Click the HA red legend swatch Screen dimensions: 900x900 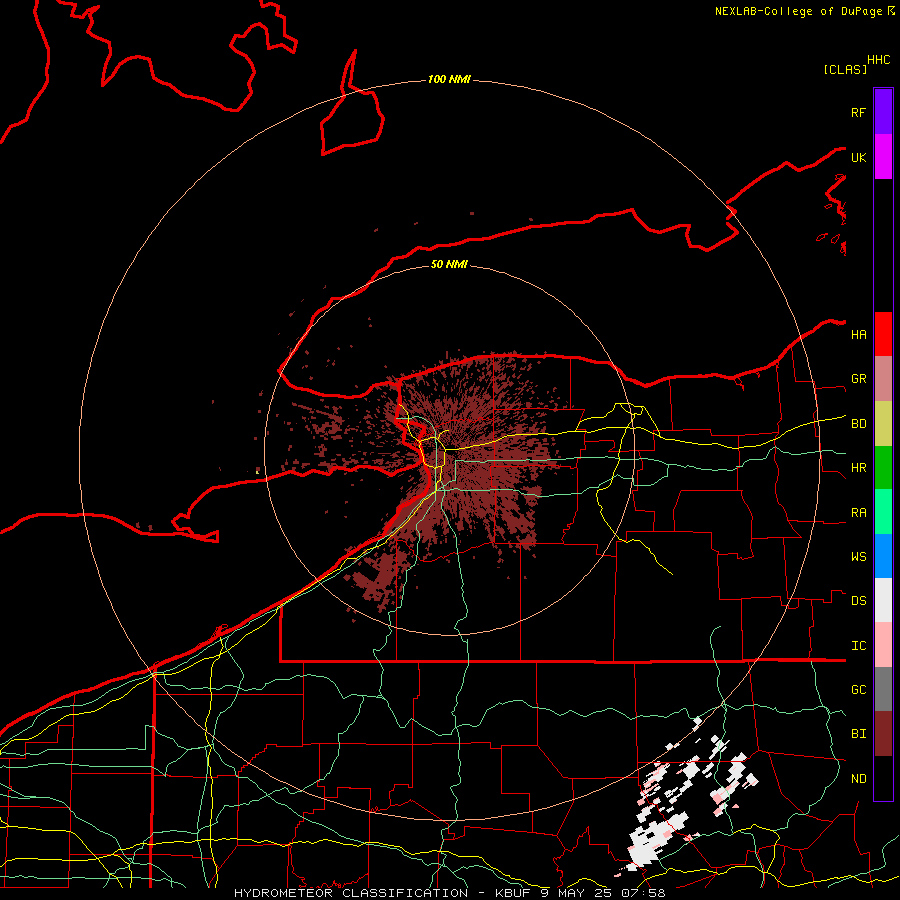pyautogui.click(x=883, y=334)
